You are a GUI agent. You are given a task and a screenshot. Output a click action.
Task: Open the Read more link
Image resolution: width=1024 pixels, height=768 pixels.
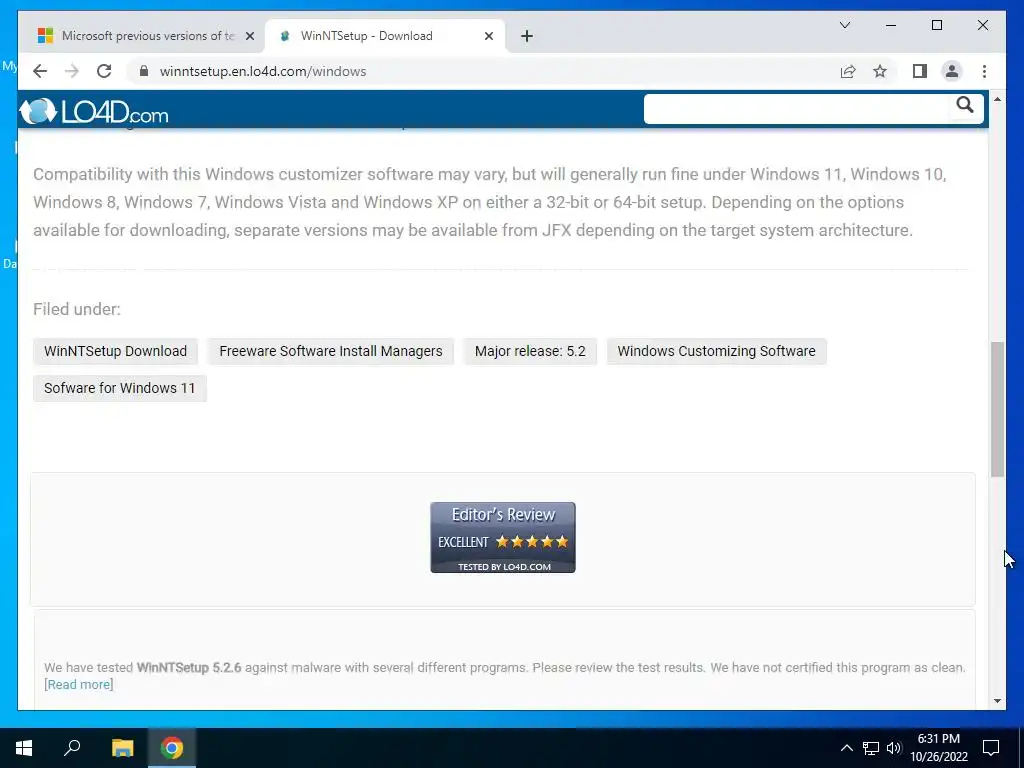click(79, 684)
